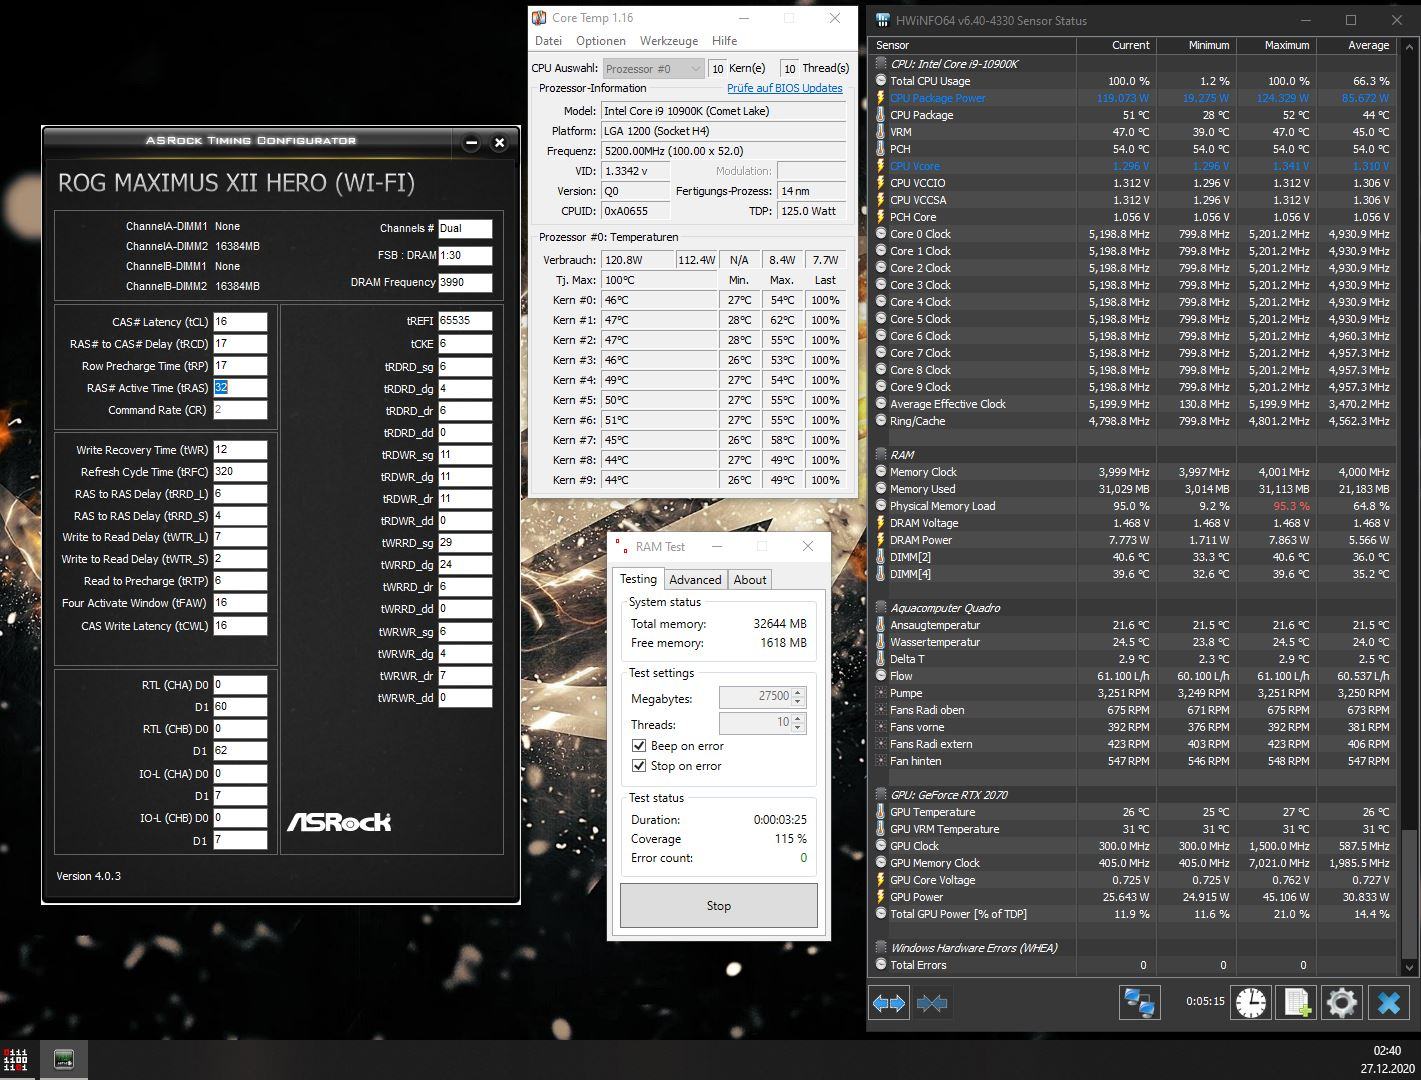
Task: Reset HWiNFO elapsed time clock icon
Action: coord(1250,1002)
